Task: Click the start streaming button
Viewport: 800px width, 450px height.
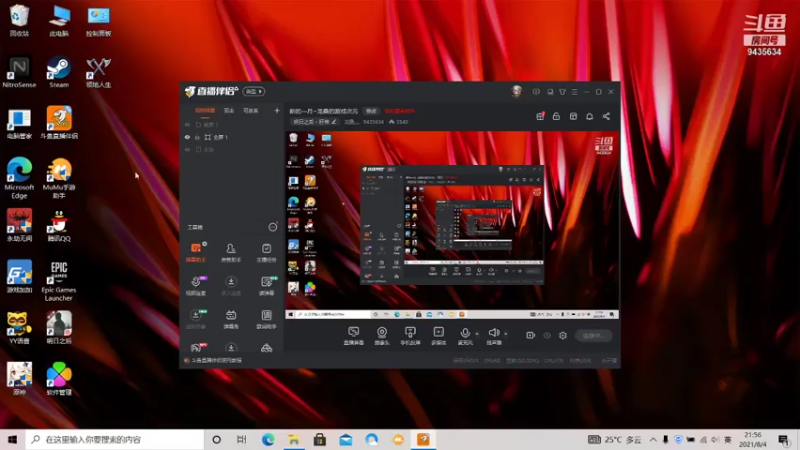Action: pyautogui.click(x=592, y=336)
